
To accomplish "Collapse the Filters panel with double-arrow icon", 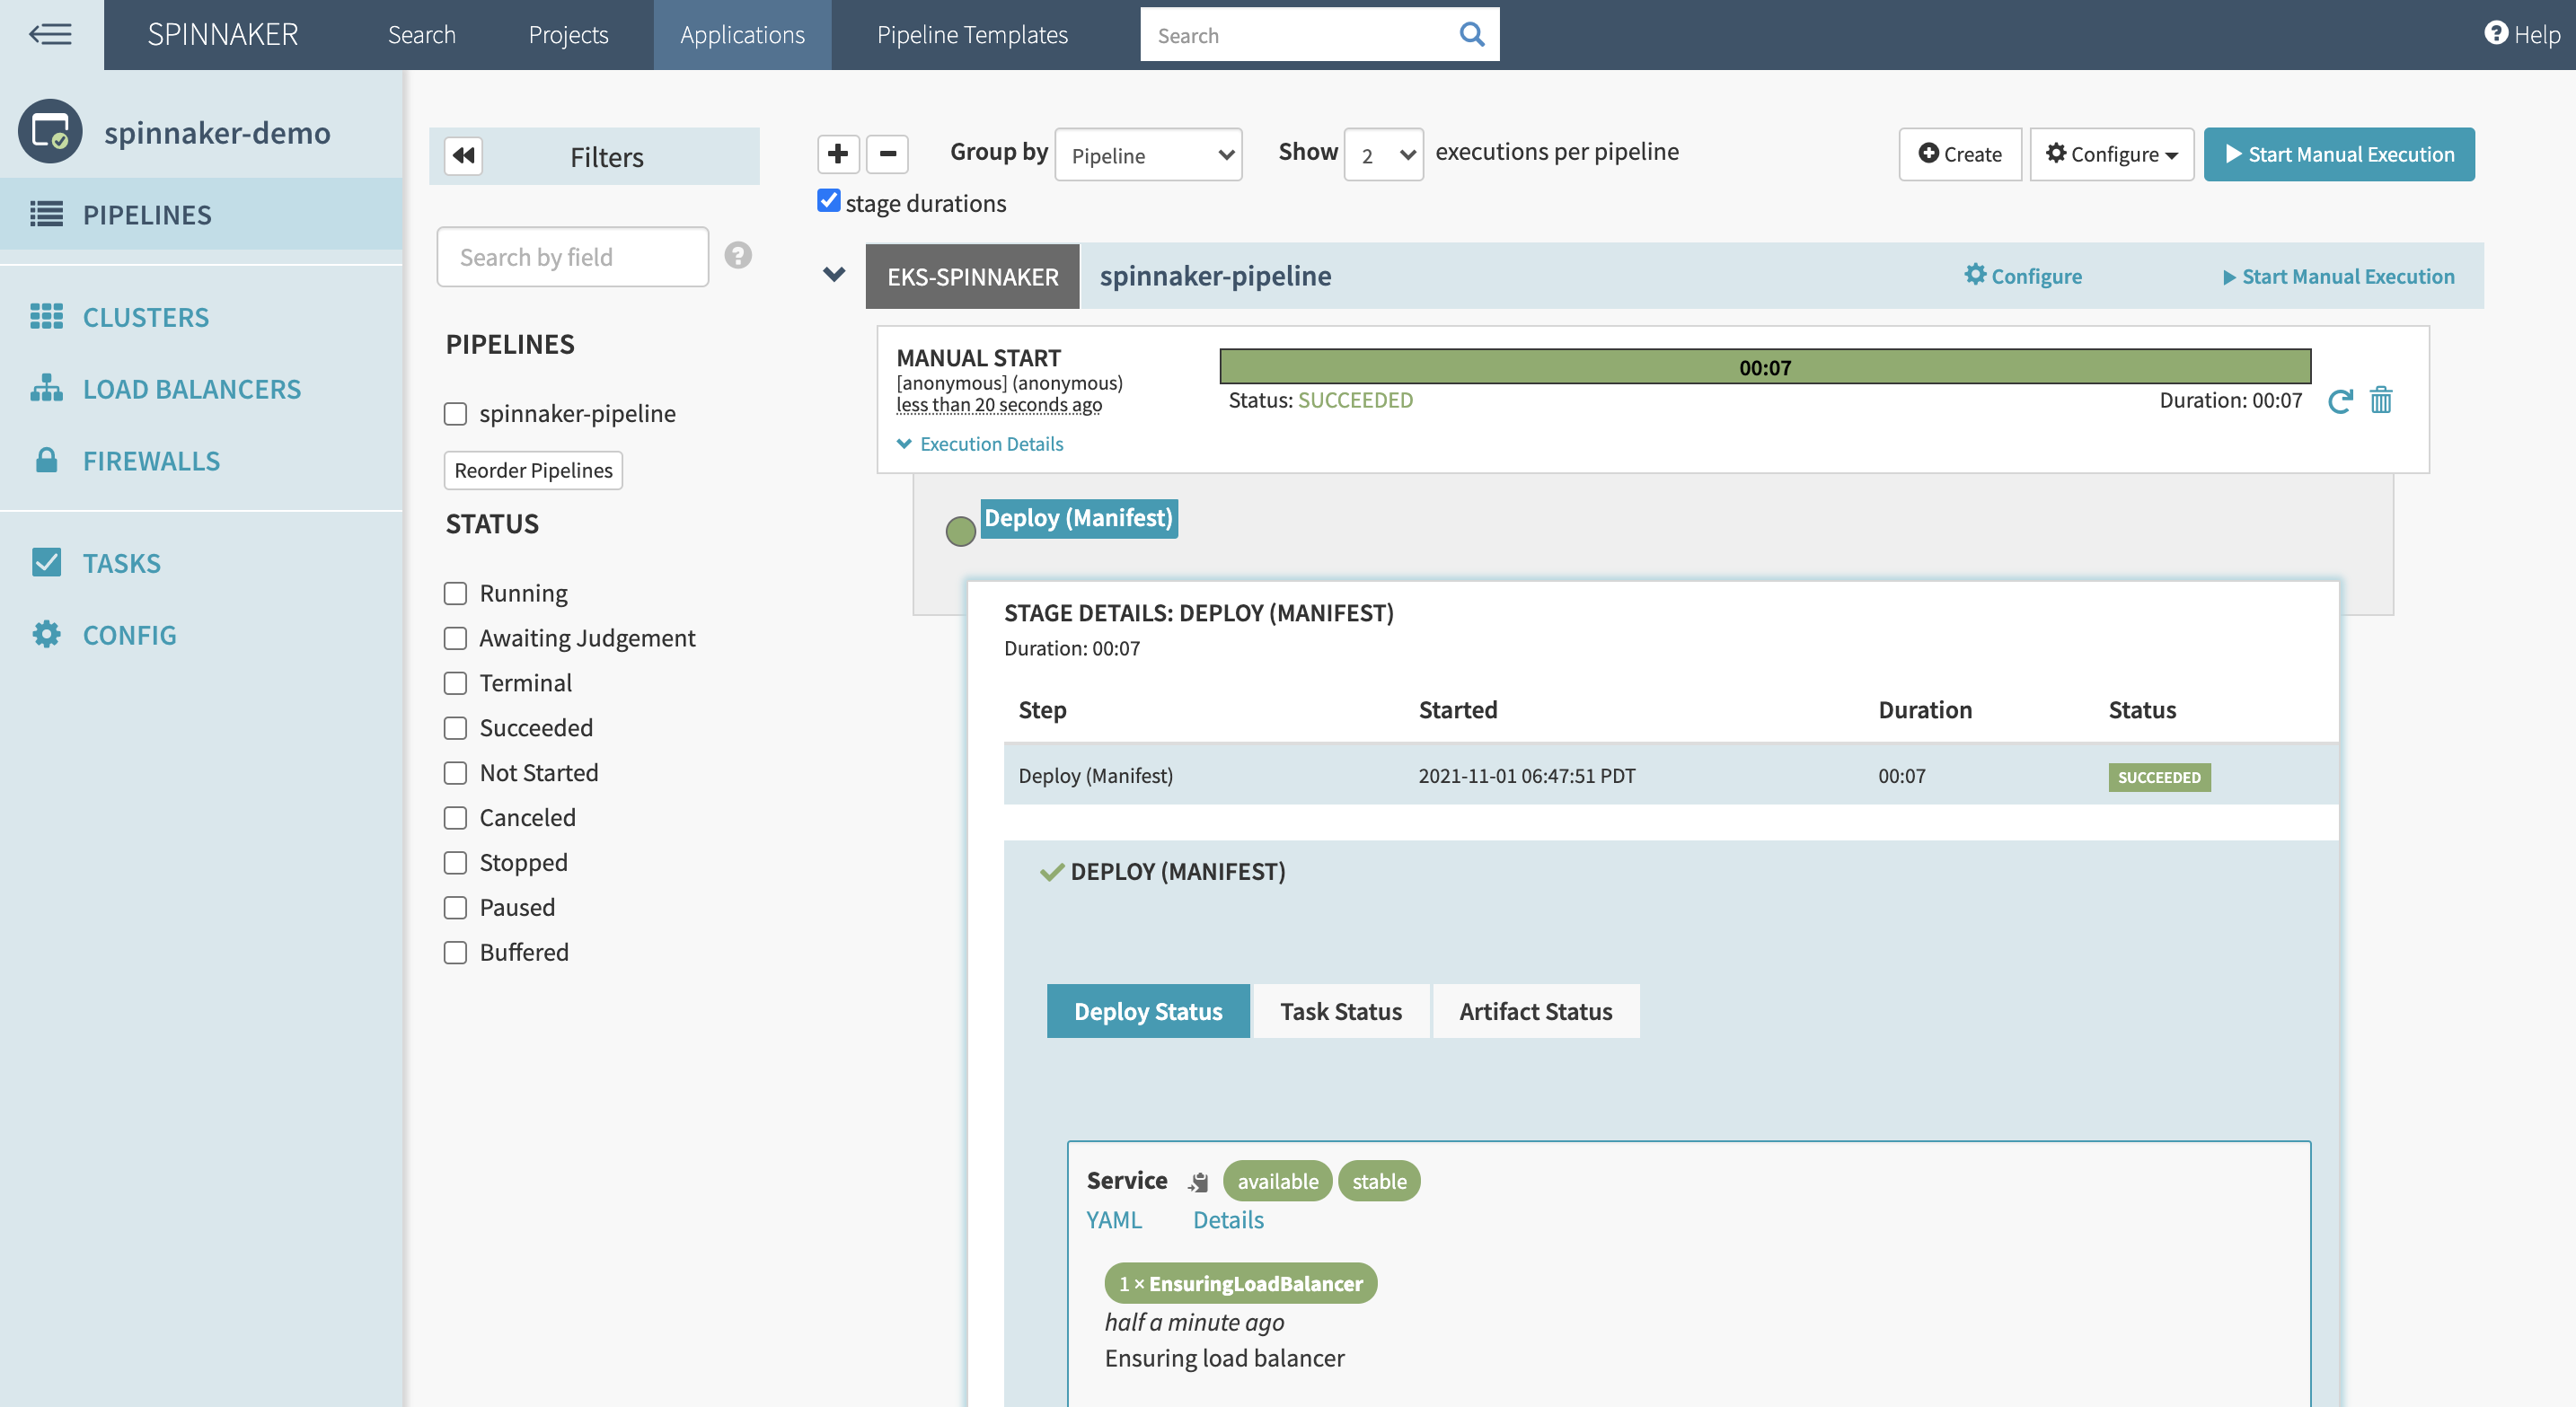I will (x=463, y=156).
